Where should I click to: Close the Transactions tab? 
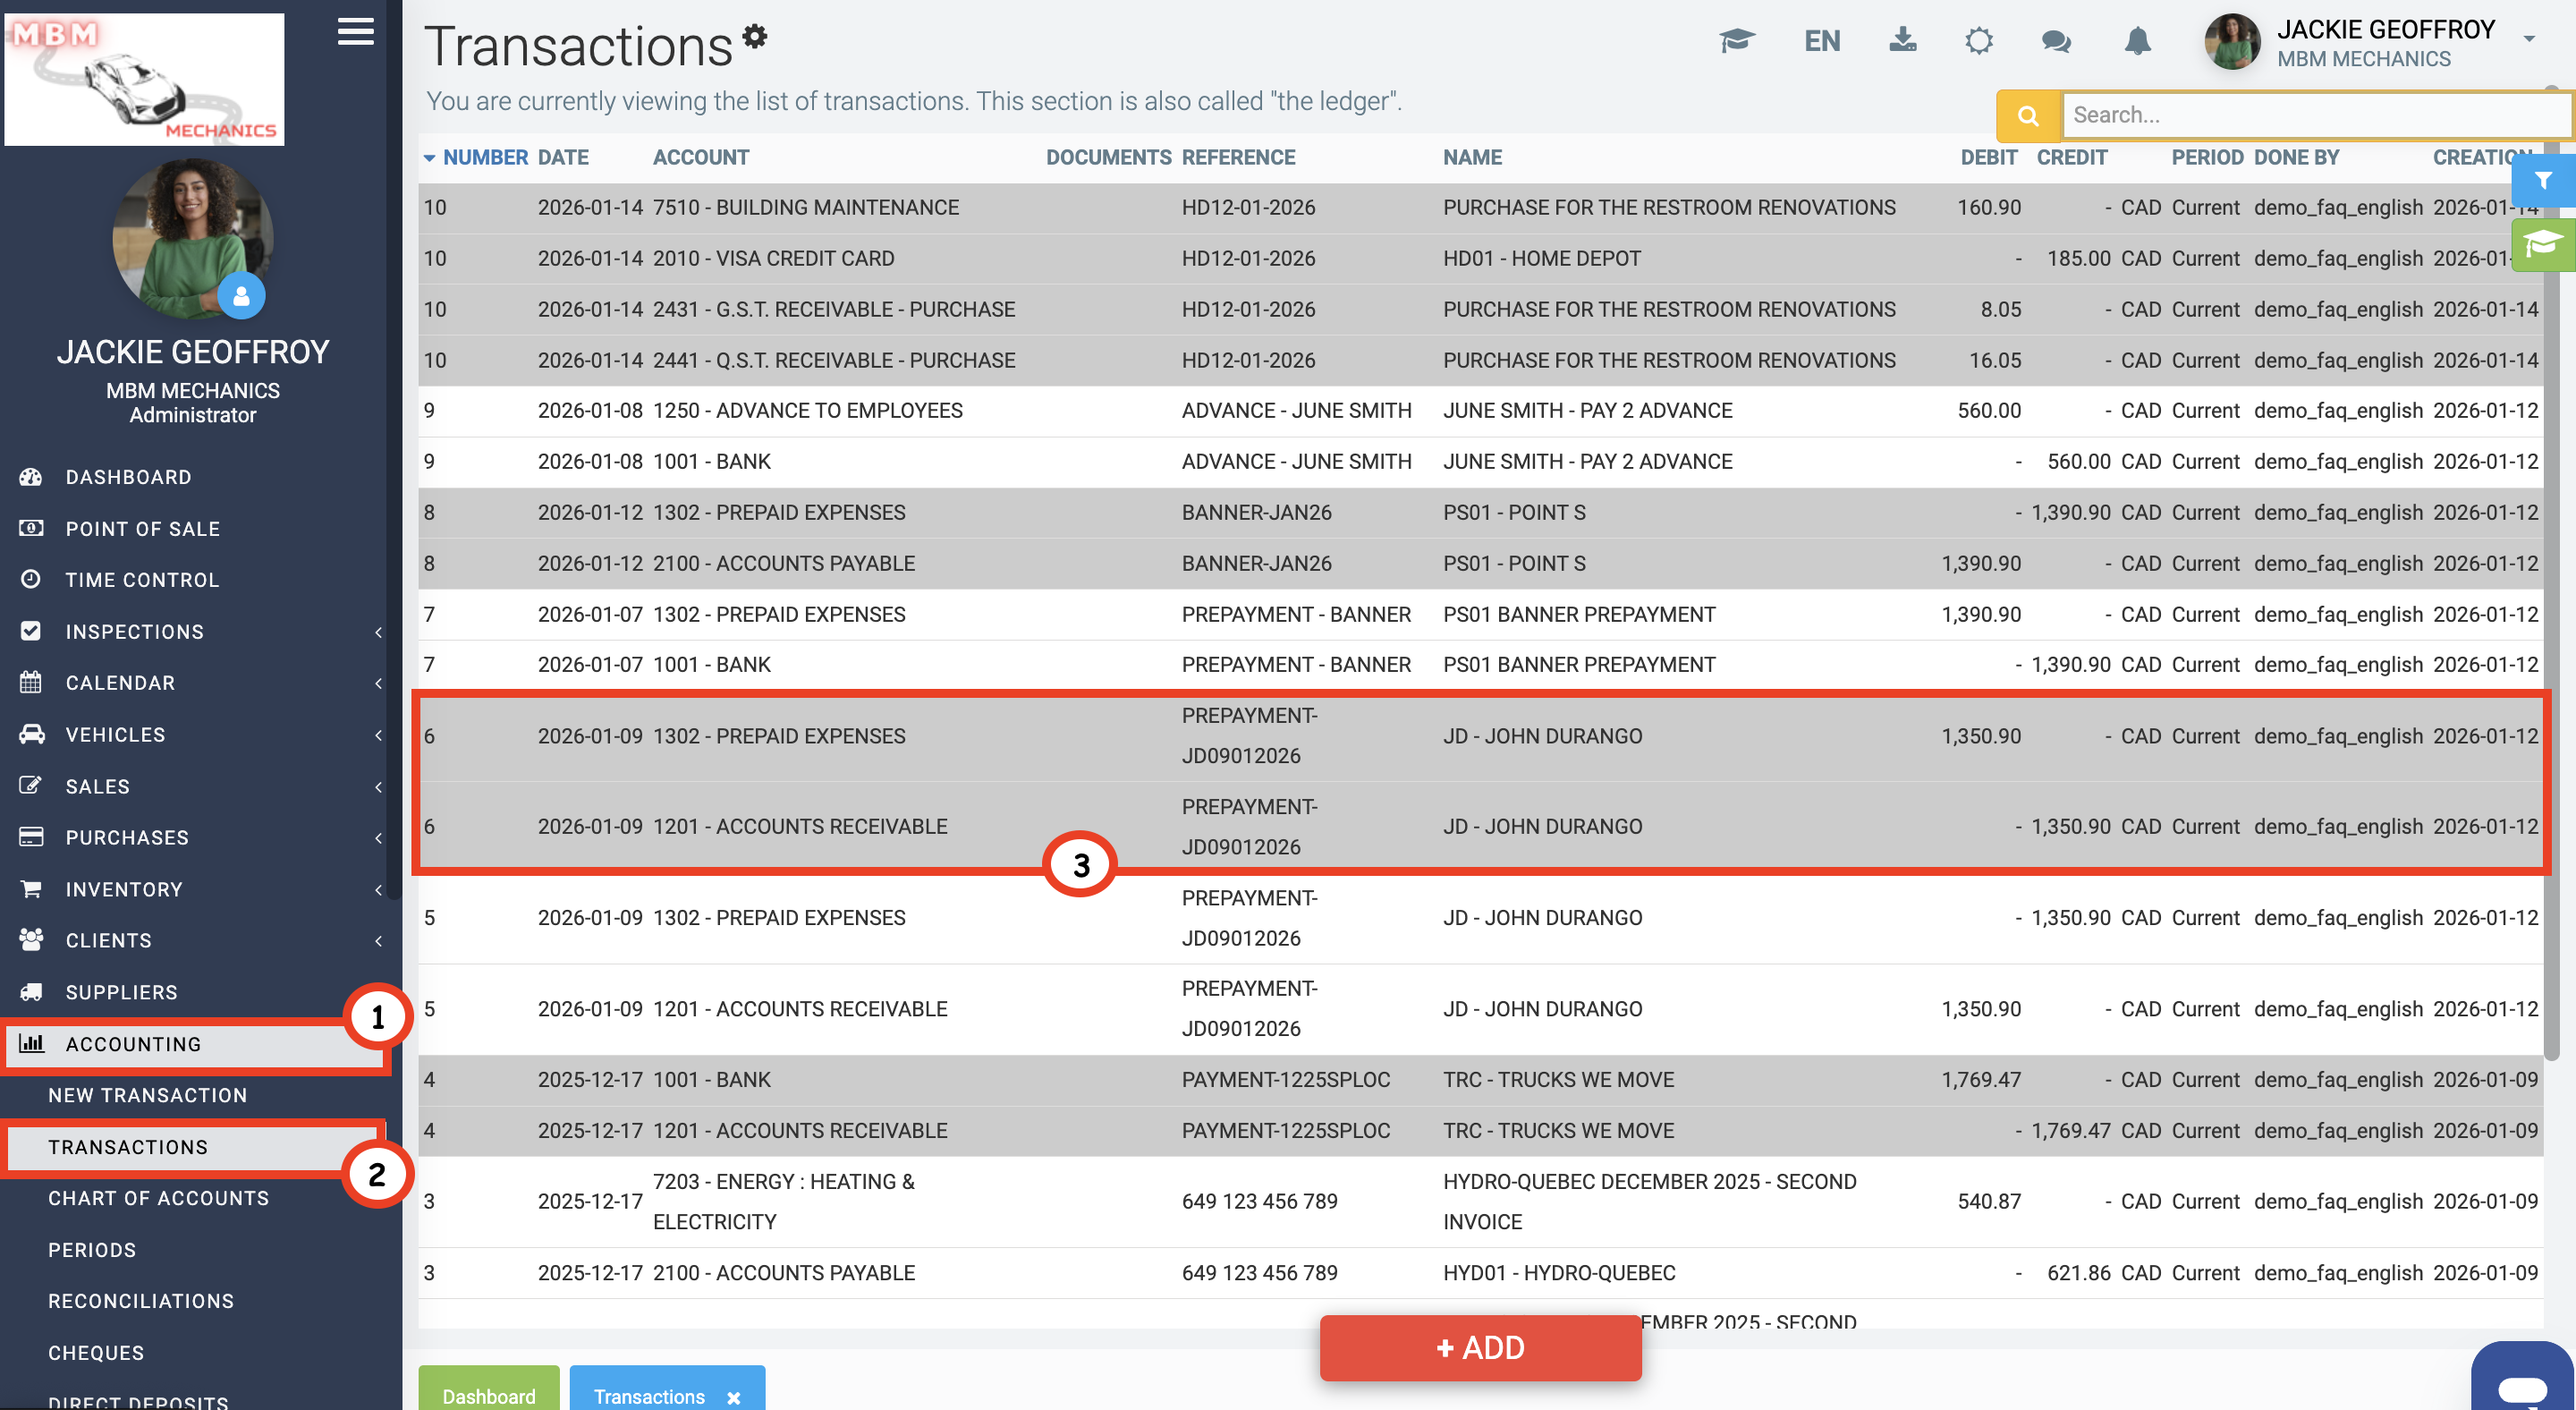734,1397
